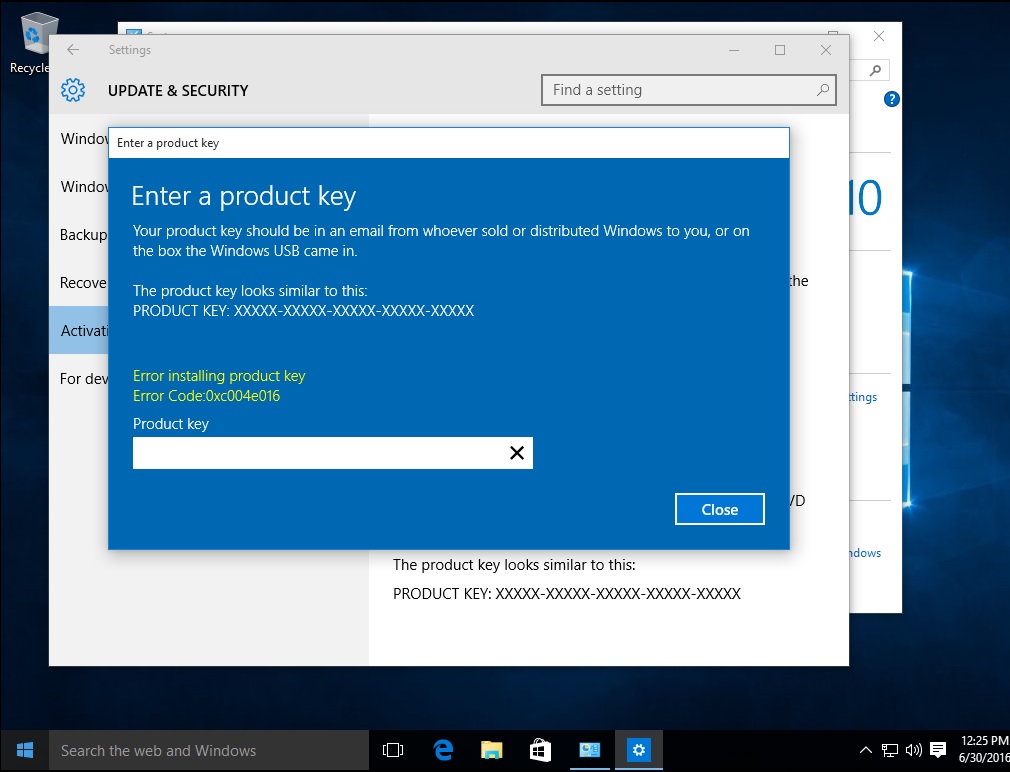The image size is (1010, 772).
Task: Click the Error installing product key message
Action: (x=219, y=376)
